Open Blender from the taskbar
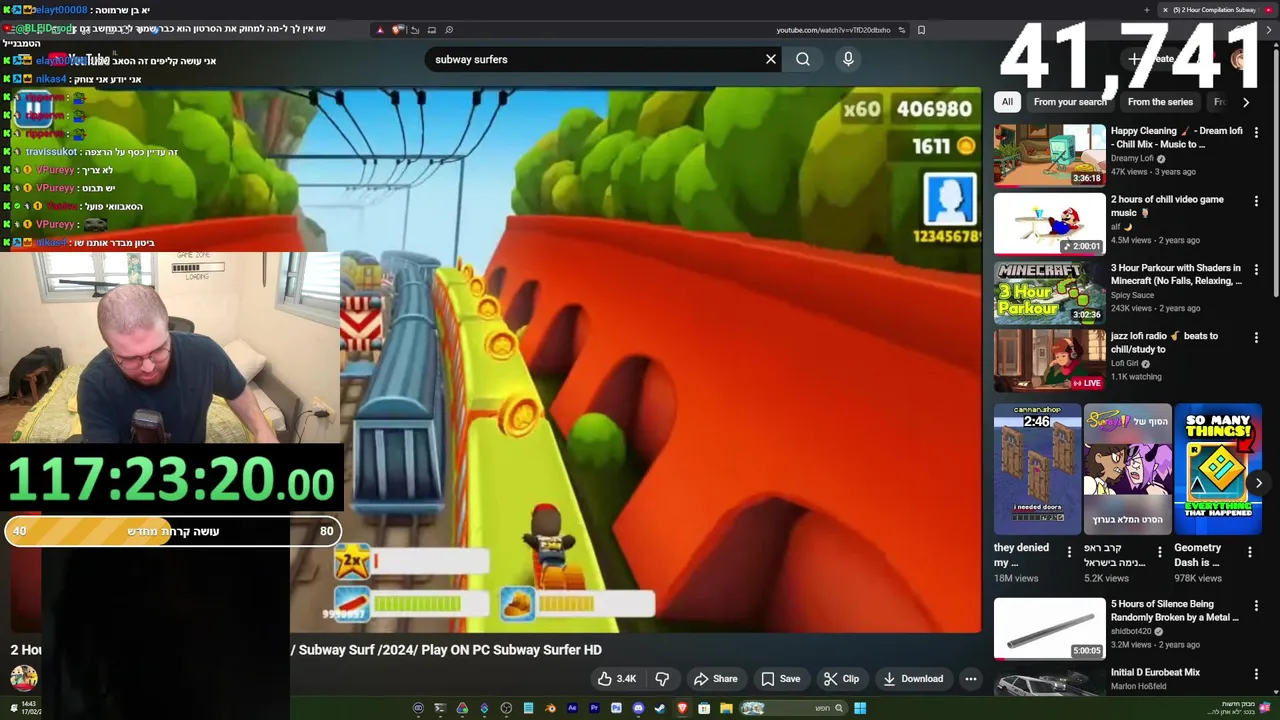 click(550, 708)
